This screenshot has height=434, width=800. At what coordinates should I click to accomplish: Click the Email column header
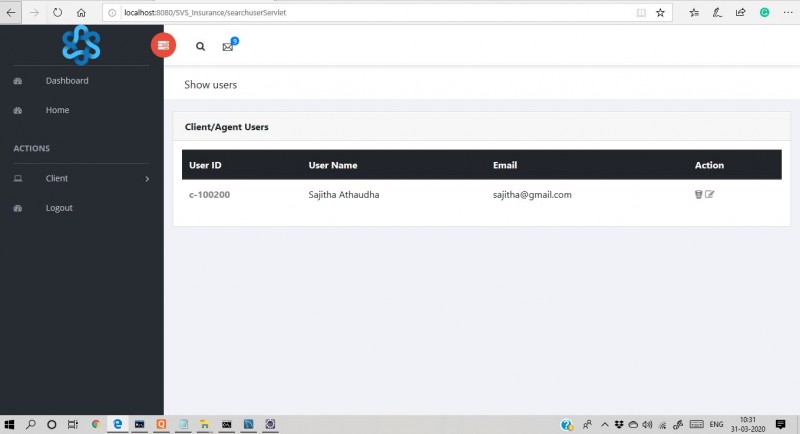tap(505, 165)
